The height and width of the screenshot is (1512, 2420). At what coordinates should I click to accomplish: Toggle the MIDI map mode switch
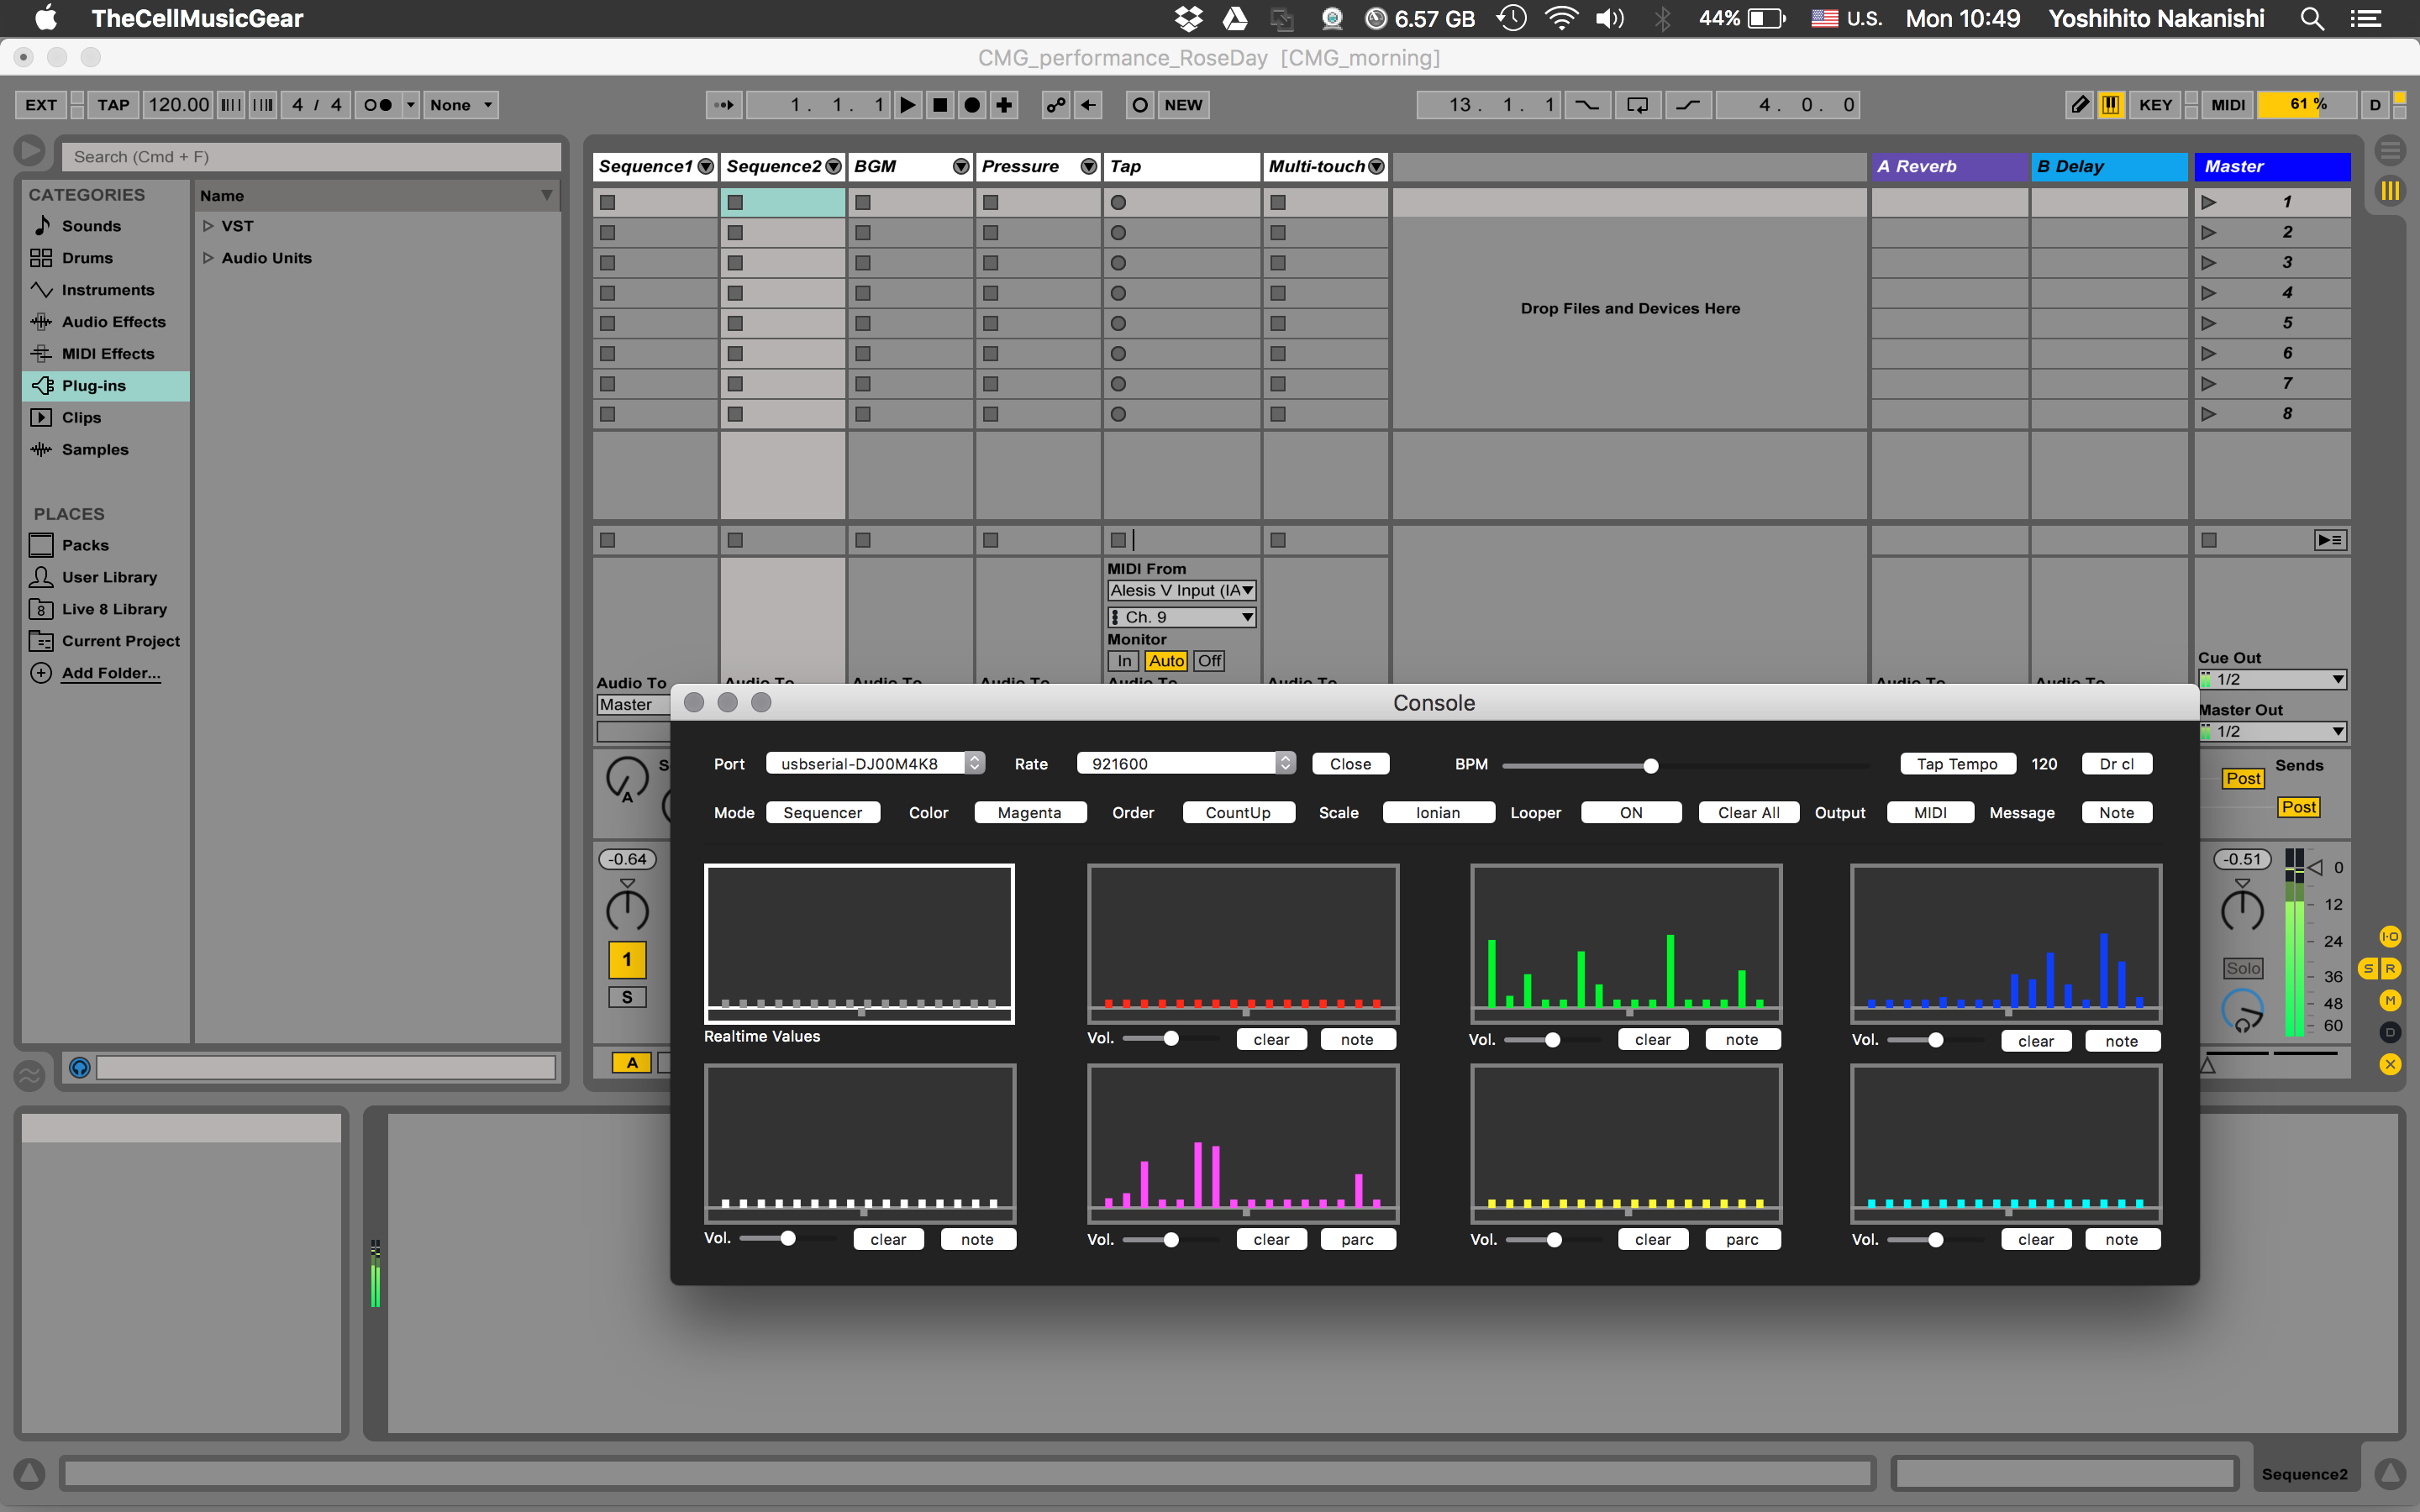pos(2228,105)
